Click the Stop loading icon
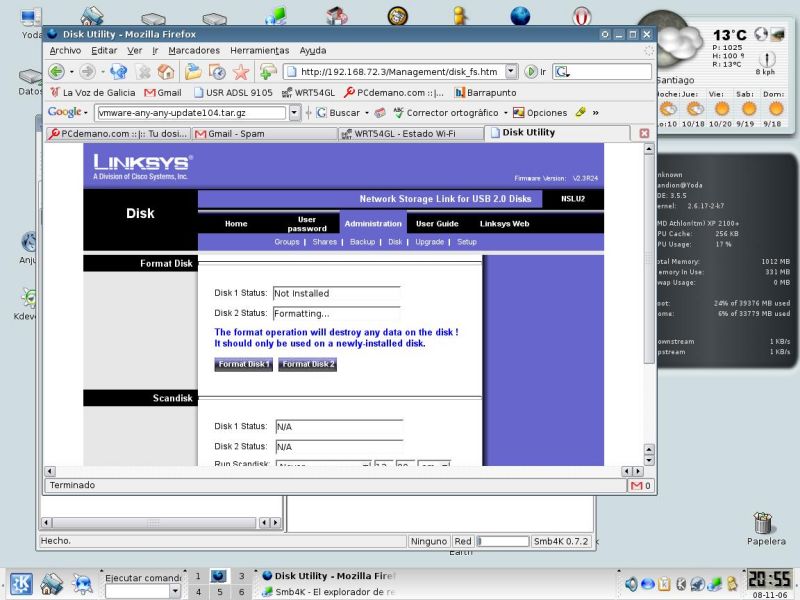The width and height of the screenshot is (800, 600). pyautogui.click(x=144, y=72)
